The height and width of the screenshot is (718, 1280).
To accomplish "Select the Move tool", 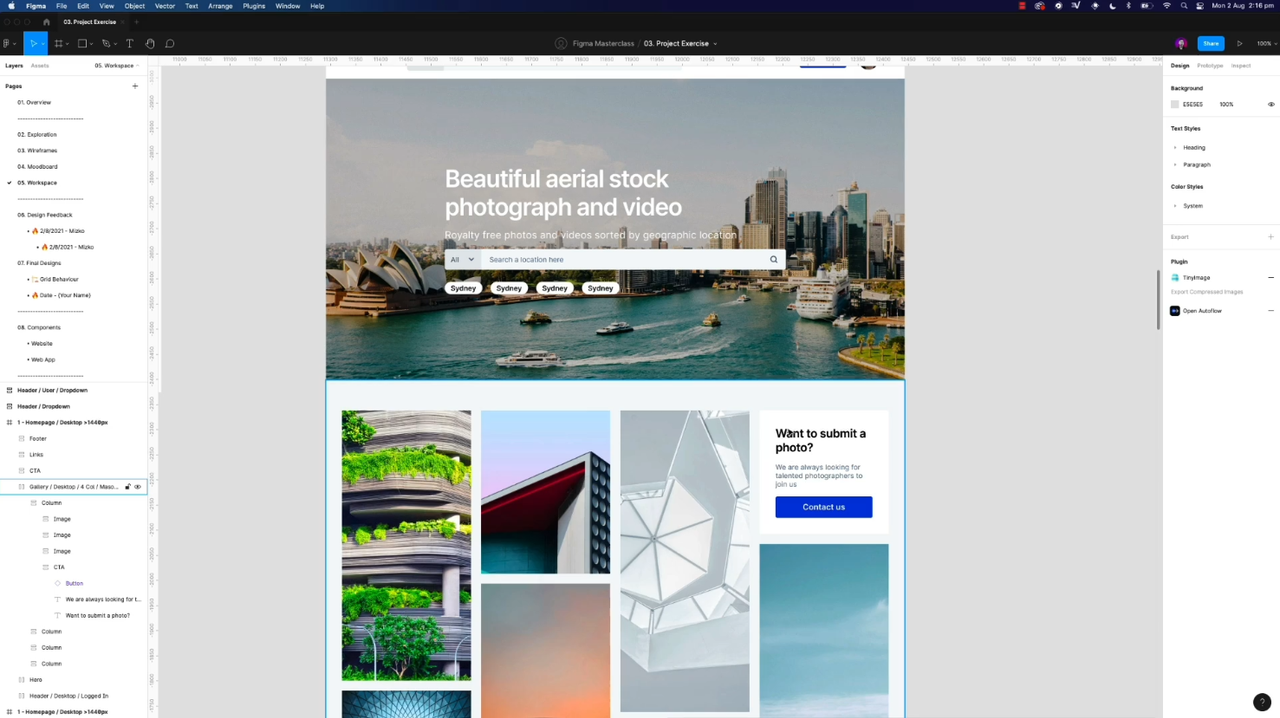I will (x=32, y=43).
